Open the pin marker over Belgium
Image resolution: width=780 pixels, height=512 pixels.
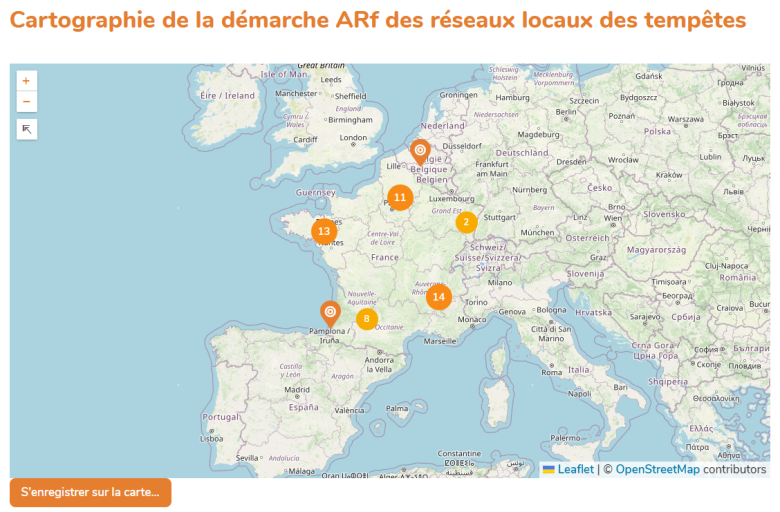pos(420,151)
